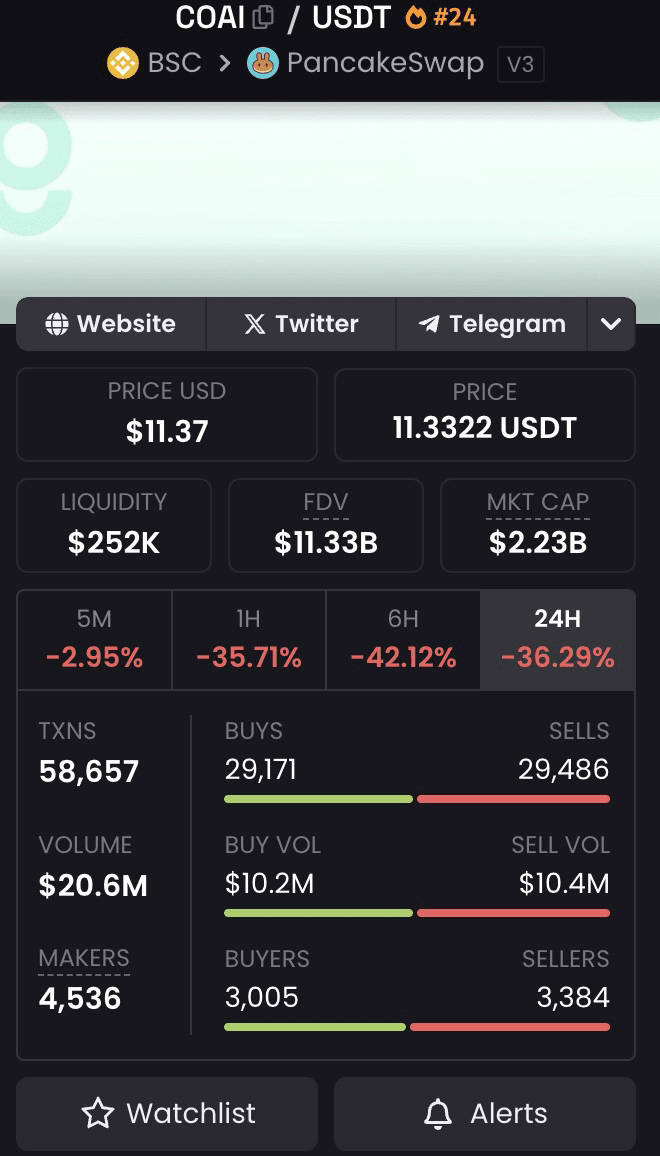Copy the COAI token address icon
This screenshot has height=1156, width=660.
(x=263, y=17)
